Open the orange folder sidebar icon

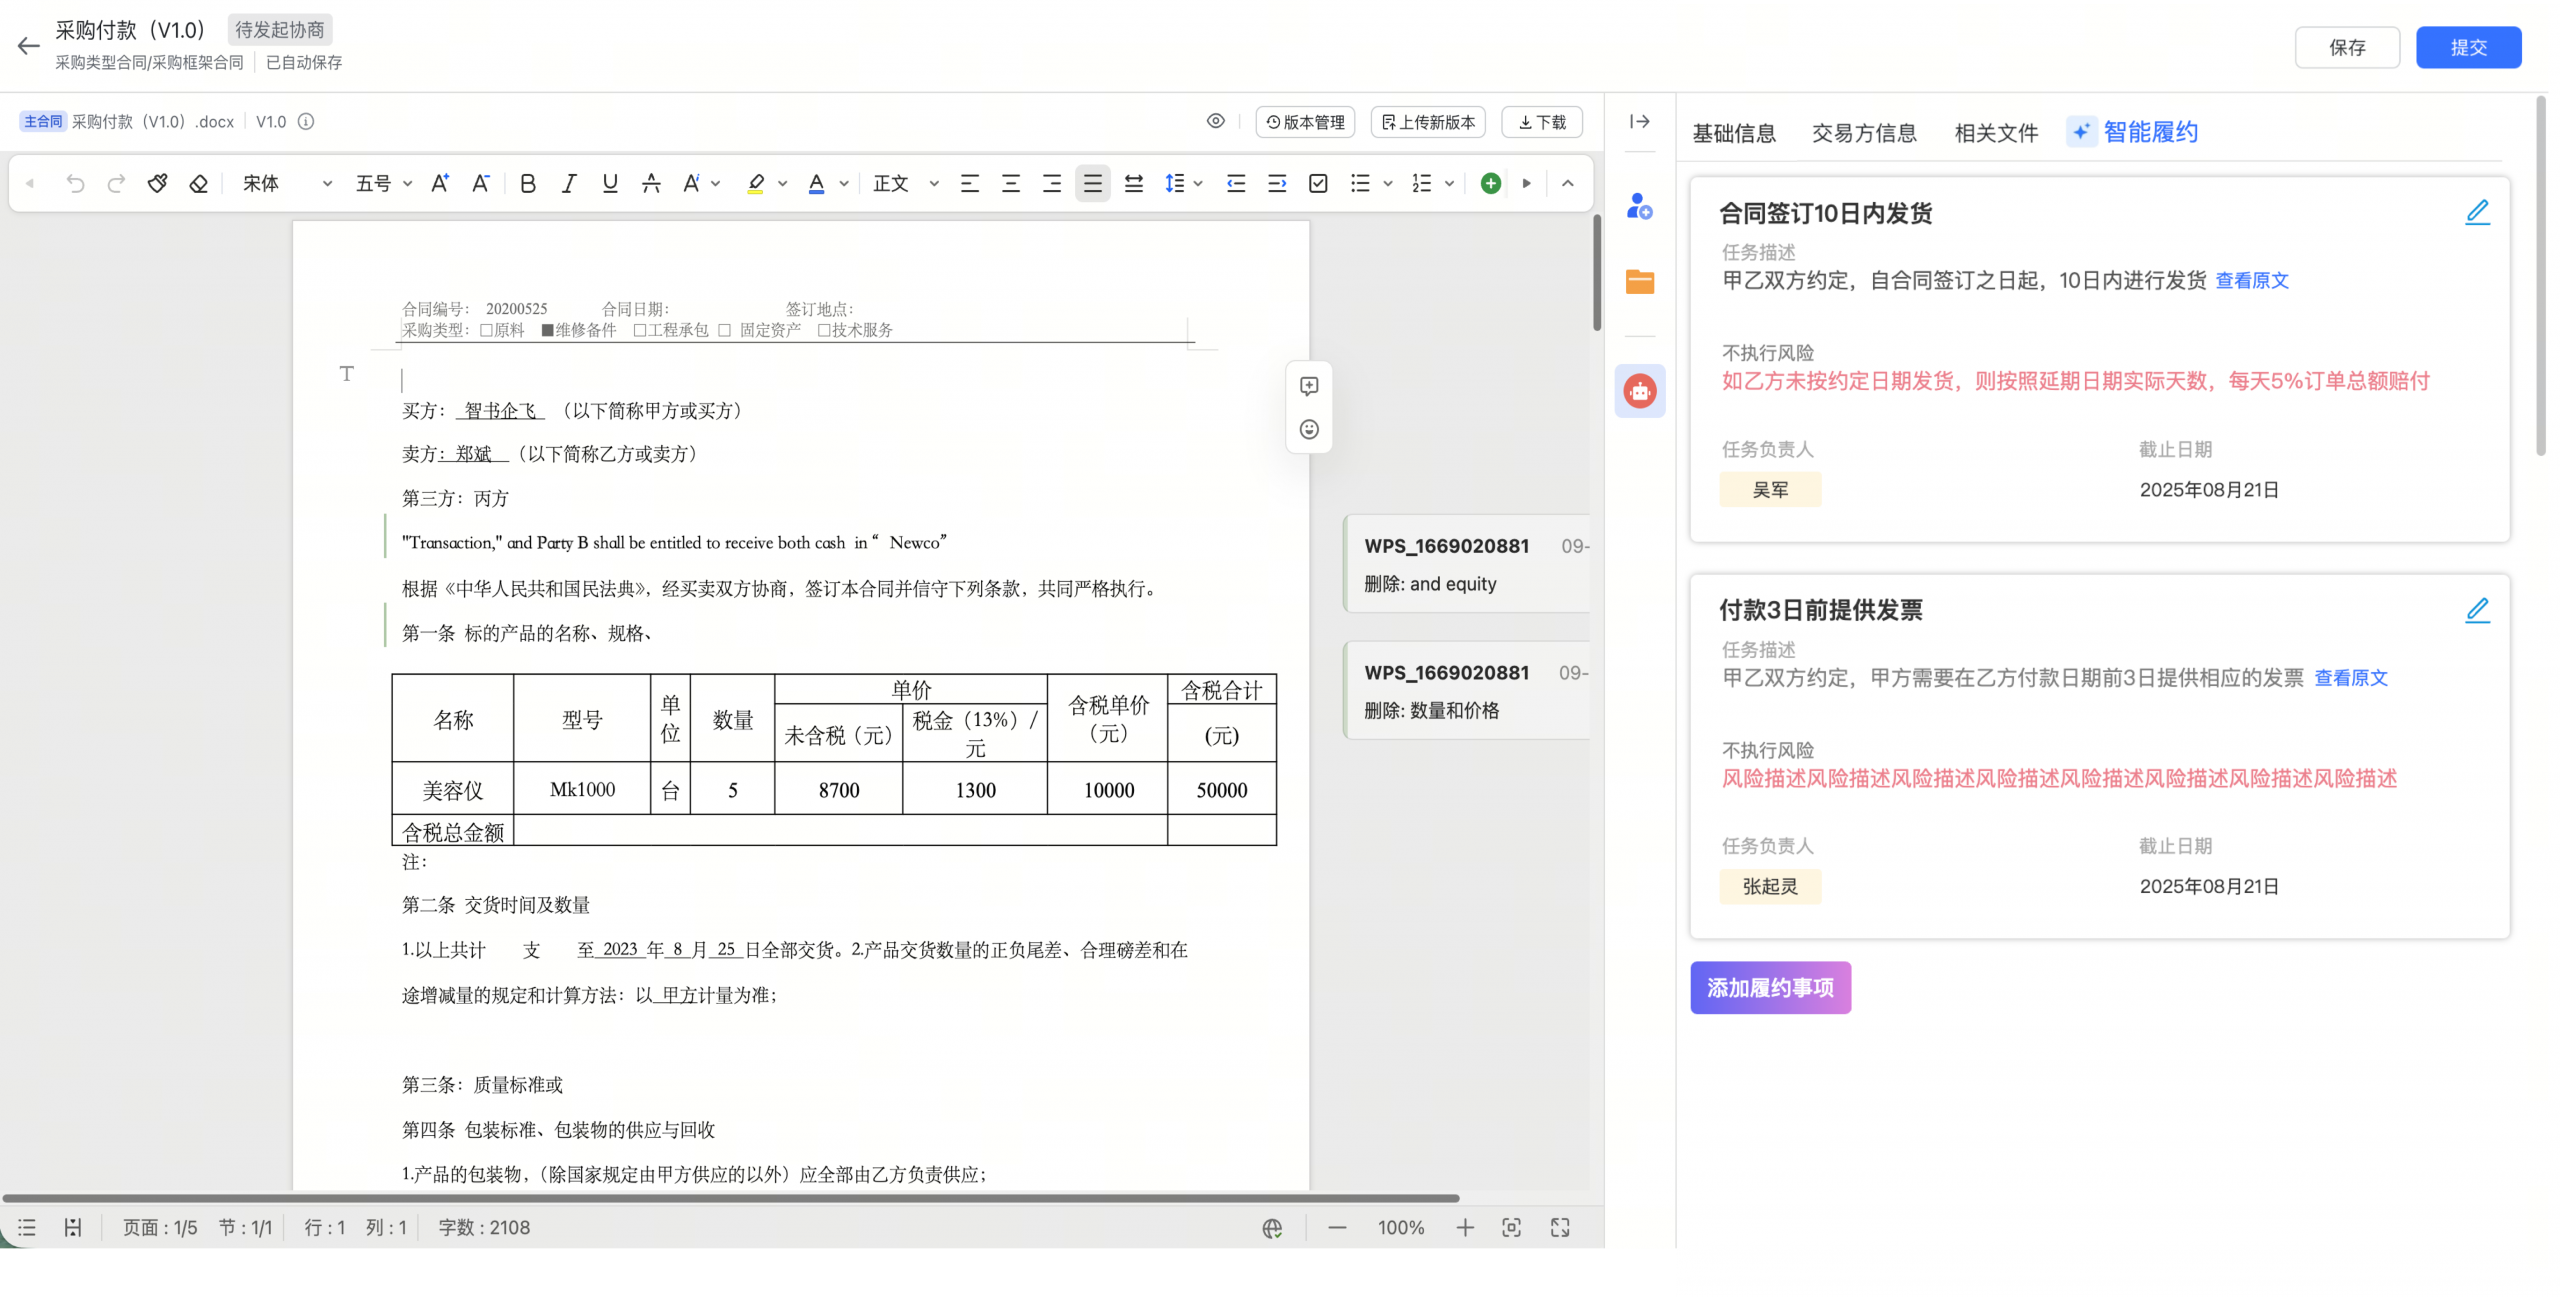1639,282
